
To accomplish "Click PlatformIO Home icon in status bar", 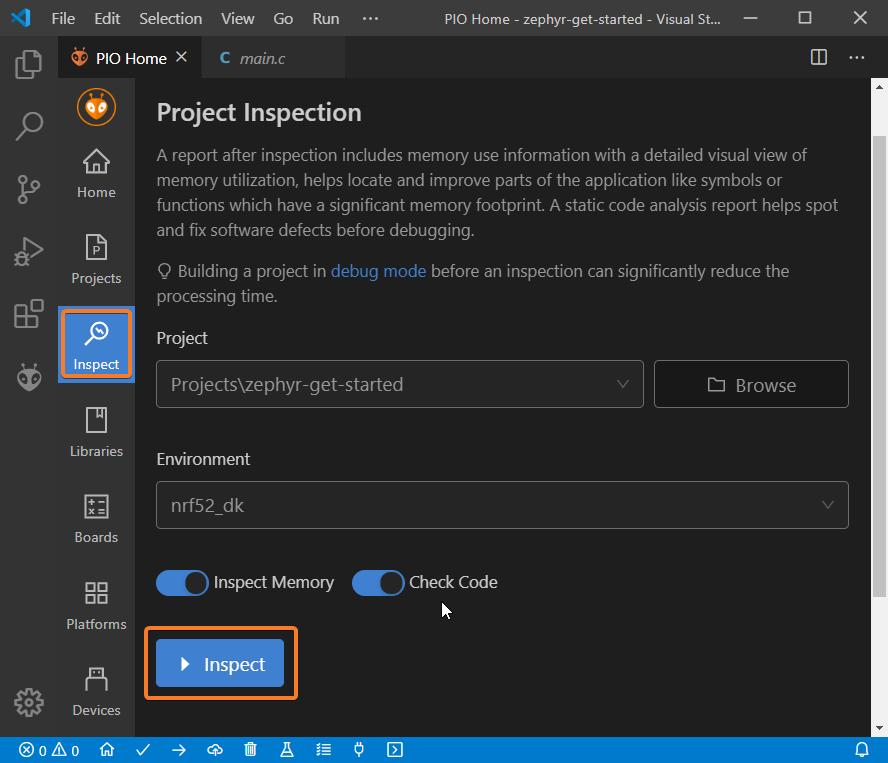I will pyautogui.click(x=107, y=750).
